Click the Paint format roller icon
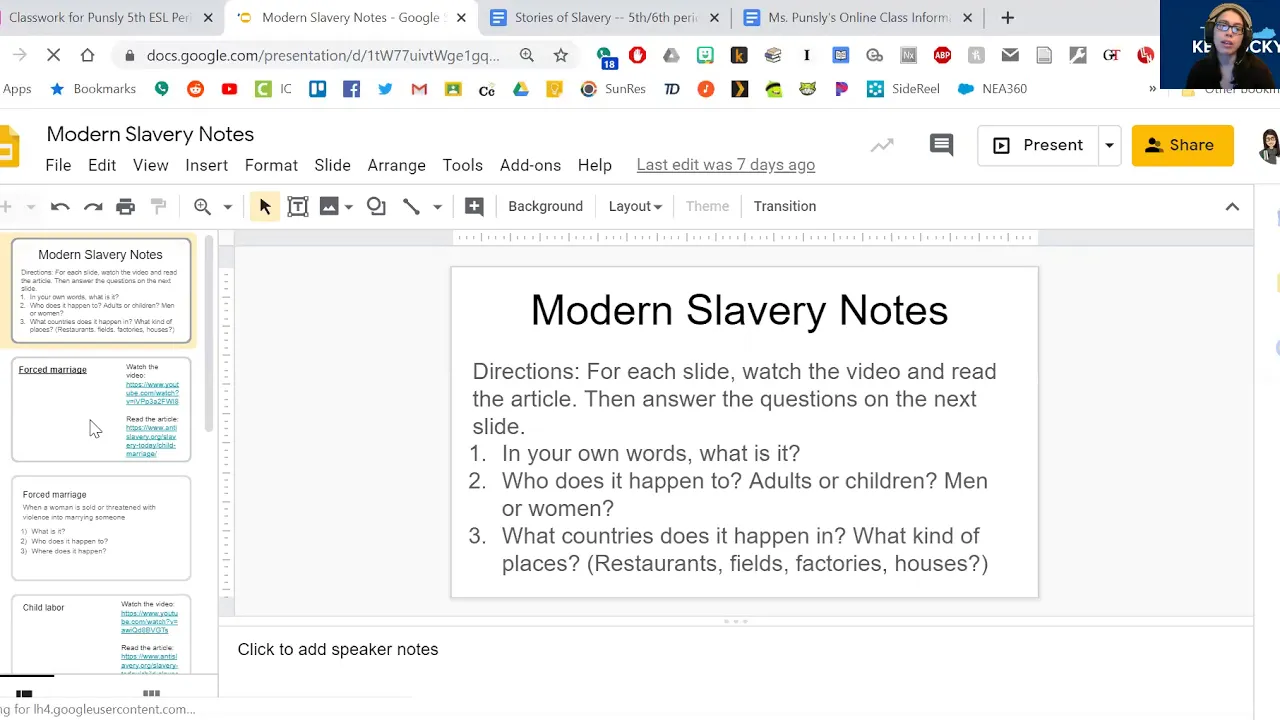The height and width of the screenshot is (720, 1280). tap(158, 207)
